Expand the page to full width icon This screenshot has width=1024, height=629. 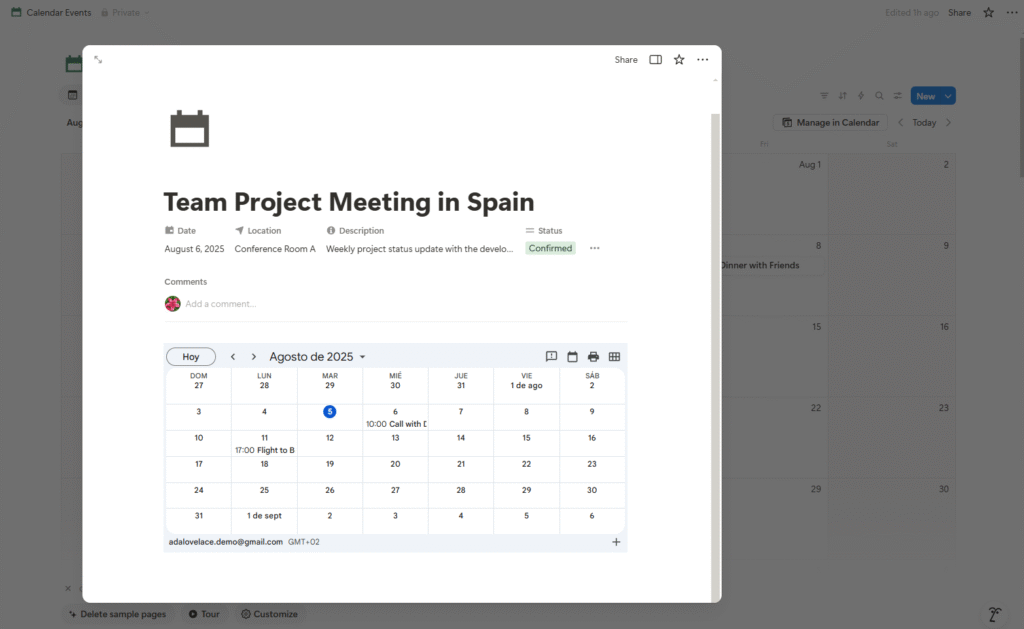click(x=98, y=59)
